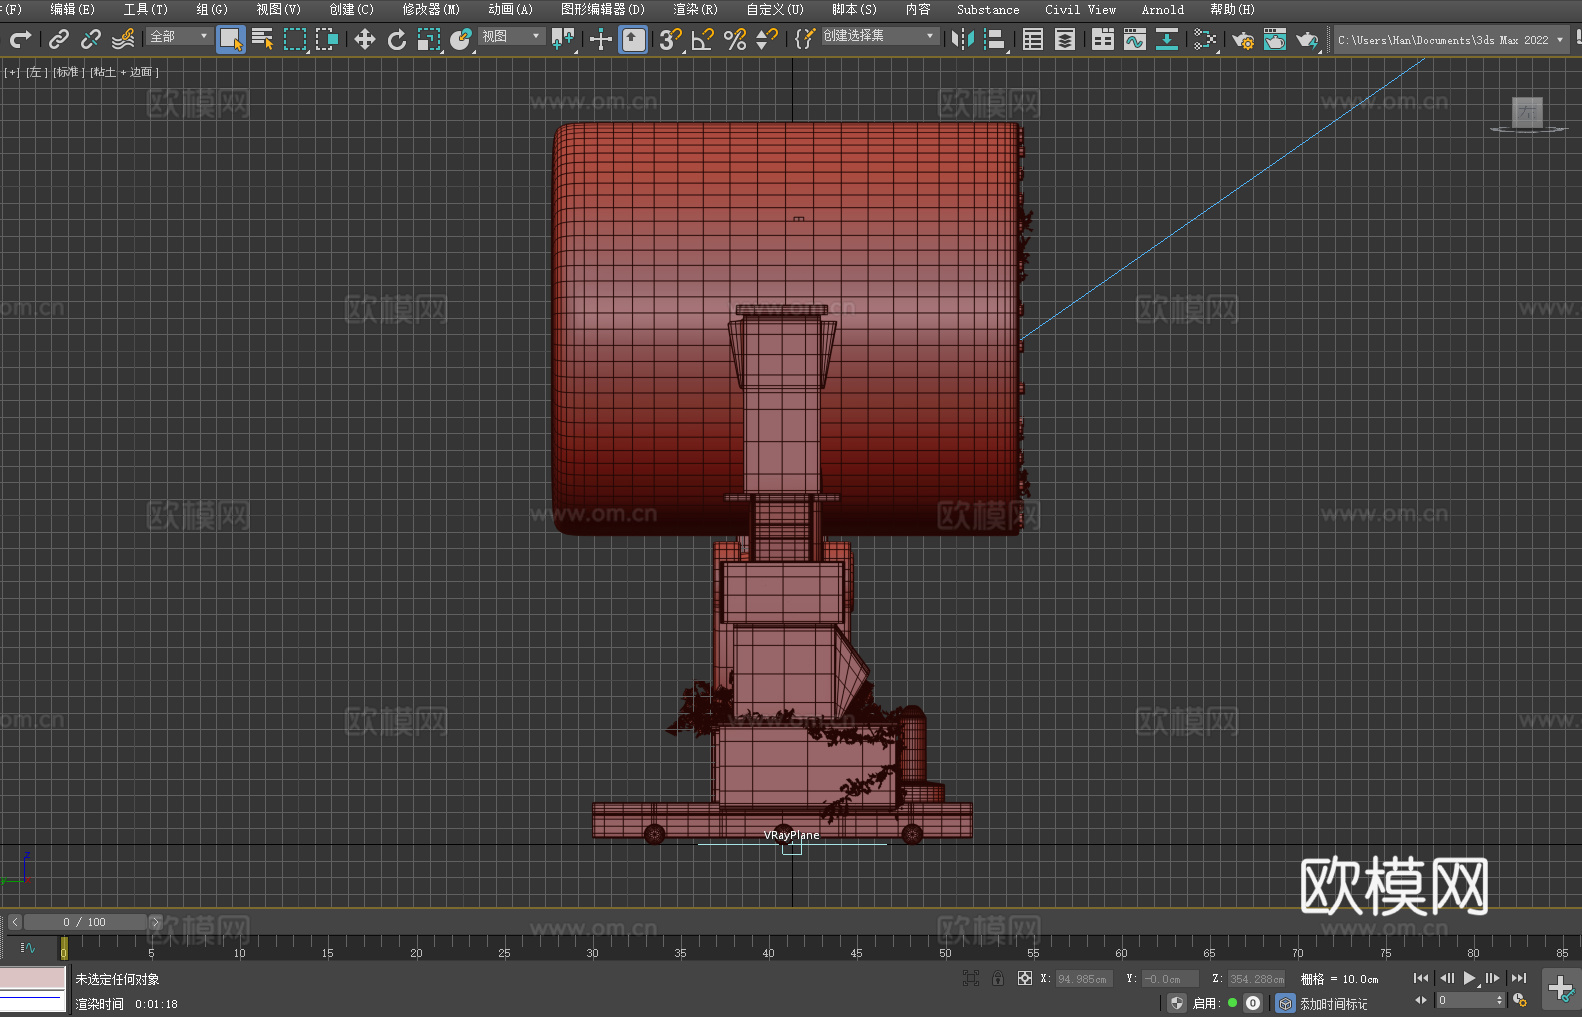Open the 渲染(R) menu
Image resolution: width=1582 pixels, height=1017 pixels.
695,9
